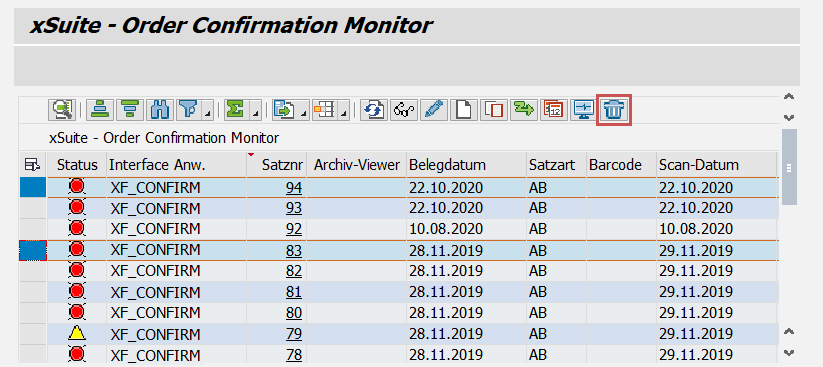Open record number 92 link
The width and height of the screenshot is (823, 367).
[294, 229]
